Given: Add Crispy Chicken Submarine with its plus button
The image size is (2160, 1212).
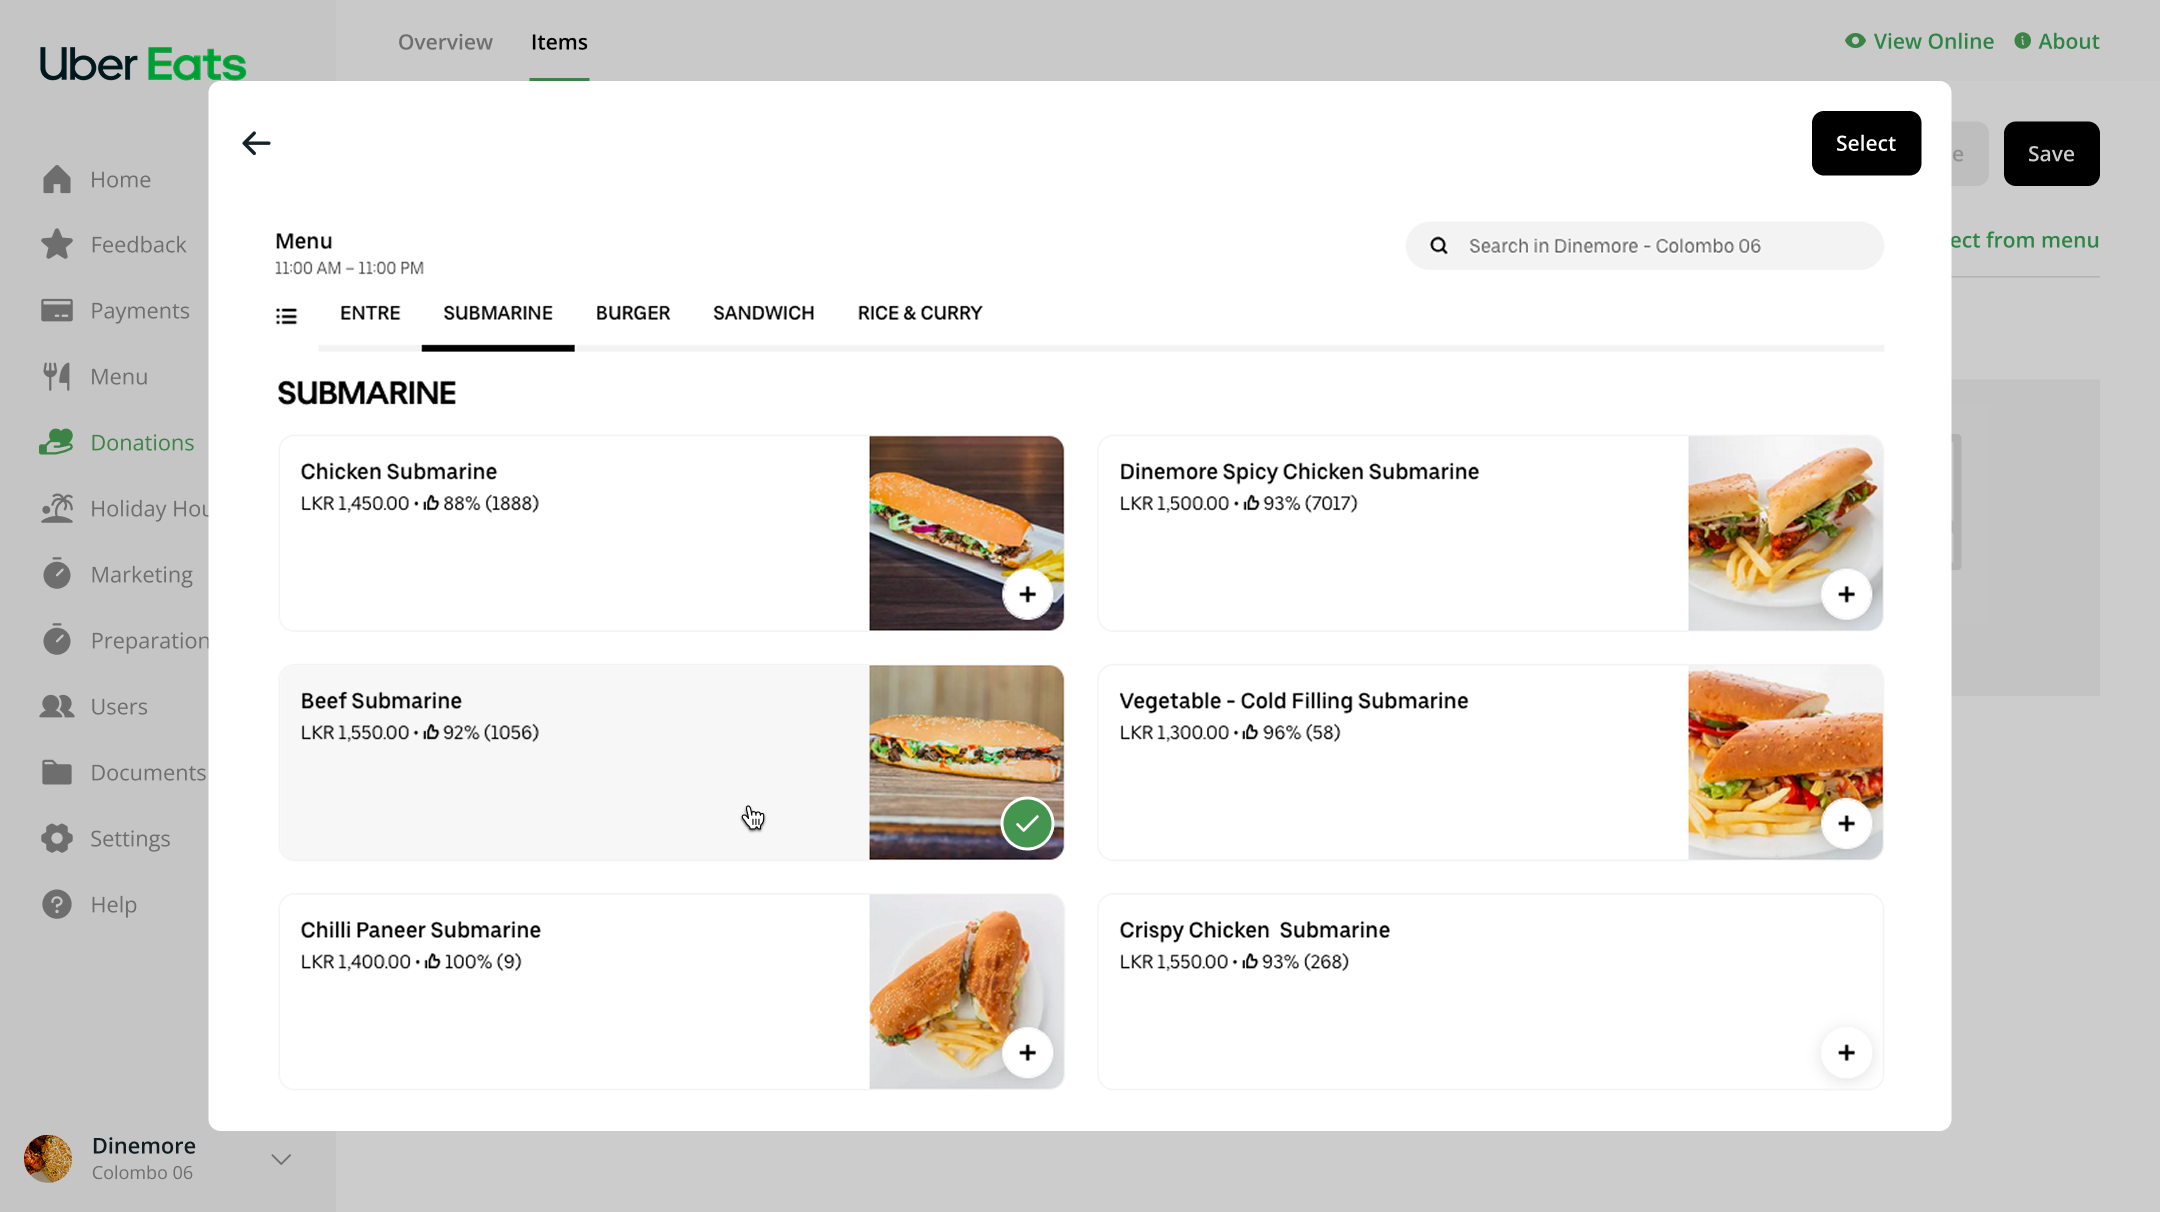Looking at the screenshot, I should [1846, 1052].
